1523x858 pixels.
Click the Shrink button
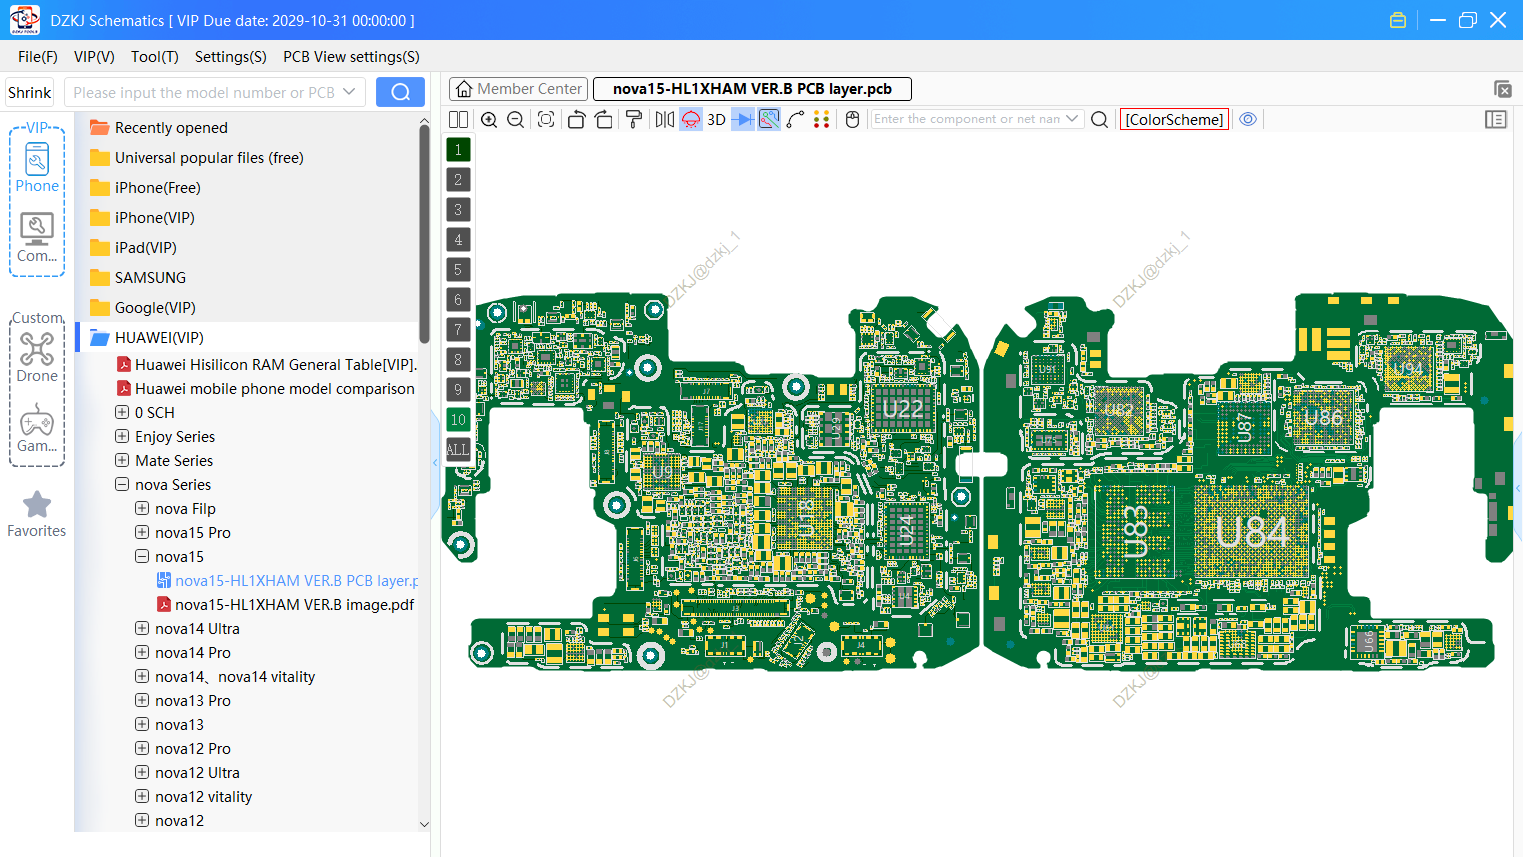click(x=29, y=92)
